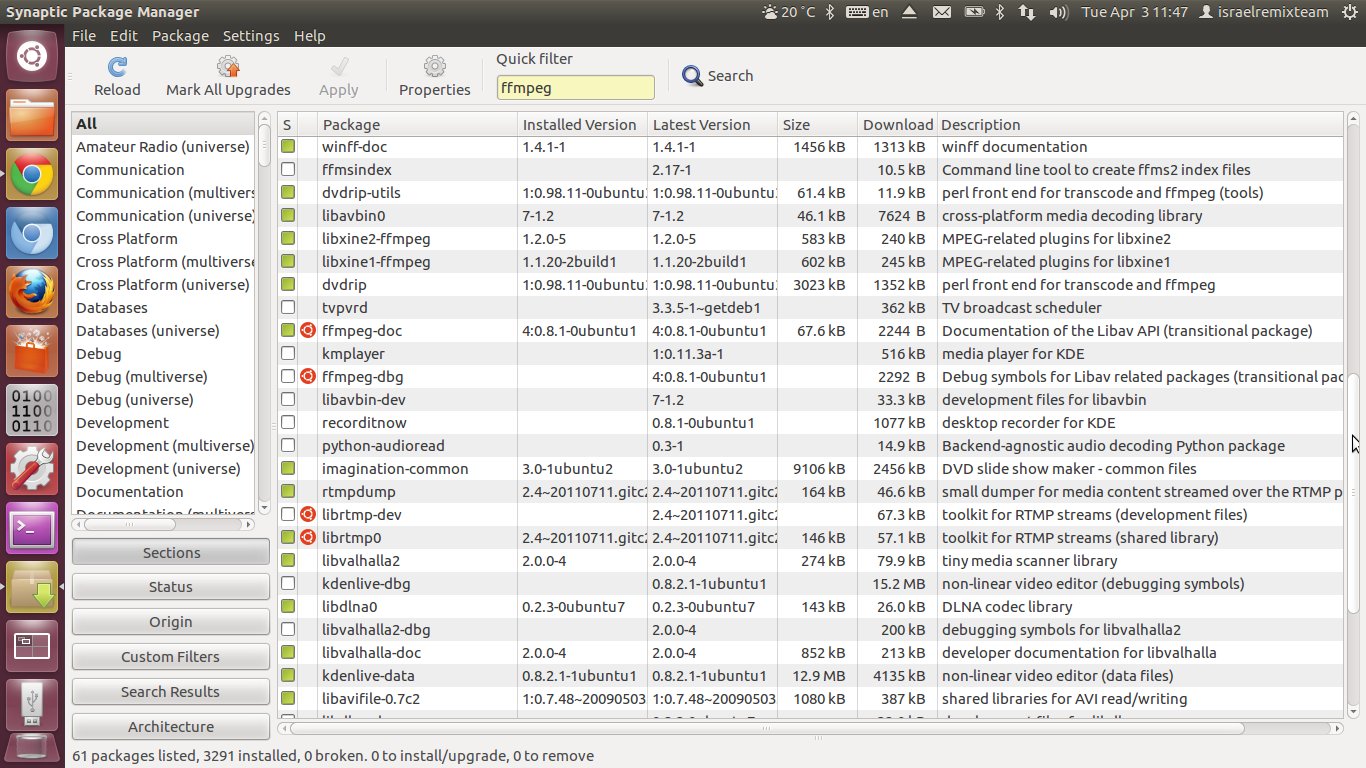Open the File menu
The height and width of the screenshot is (768, 1366).
84,35
